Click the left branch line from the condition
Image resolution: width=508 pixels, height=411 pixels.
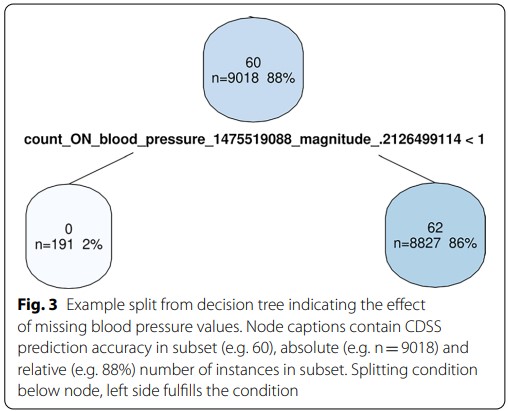101,168
